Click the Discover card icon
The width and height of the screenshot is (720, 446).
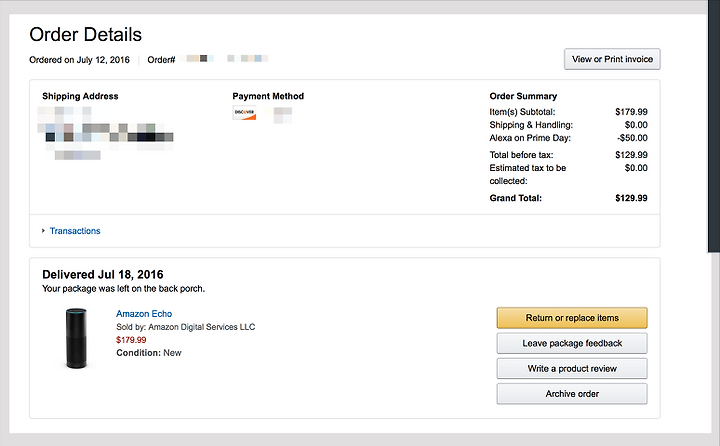coord(244,113)
